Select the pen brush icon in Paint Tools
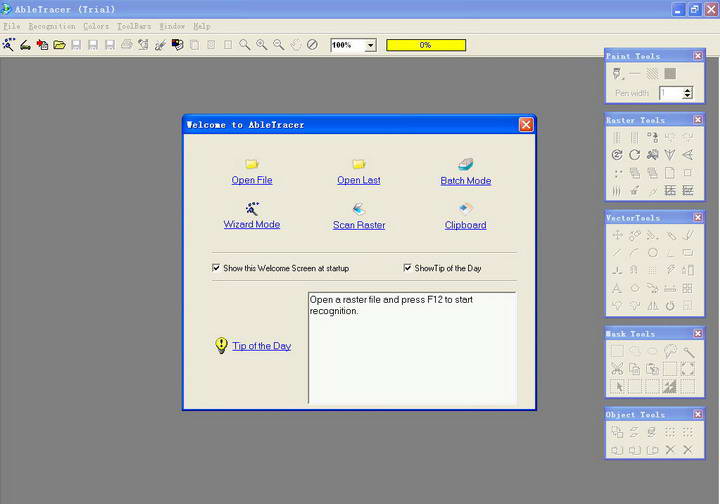This screenshot has height=504, width=720. (617, 73)
